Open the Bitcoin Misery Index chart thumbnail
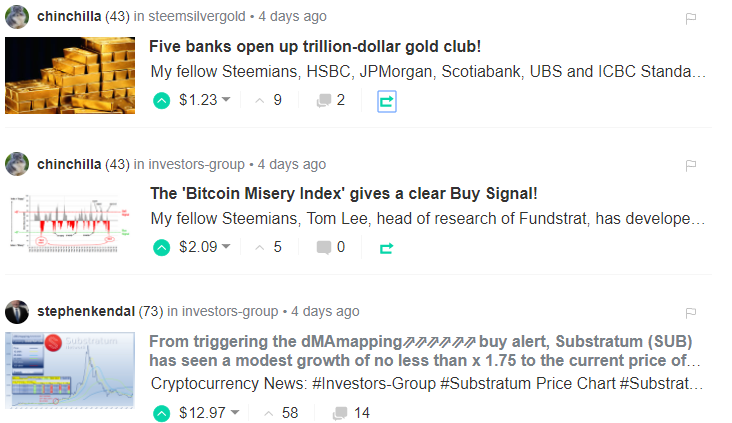 point(70,222)
